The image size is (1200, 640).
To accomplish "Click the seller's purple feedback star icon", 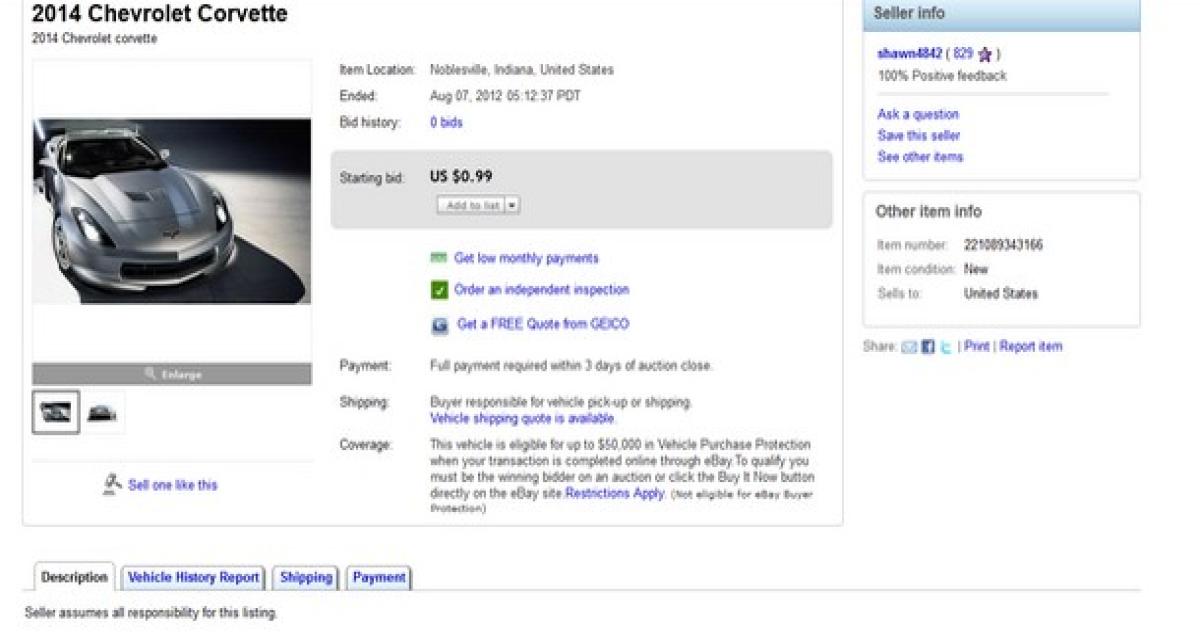I will click(x=985, y=55).
